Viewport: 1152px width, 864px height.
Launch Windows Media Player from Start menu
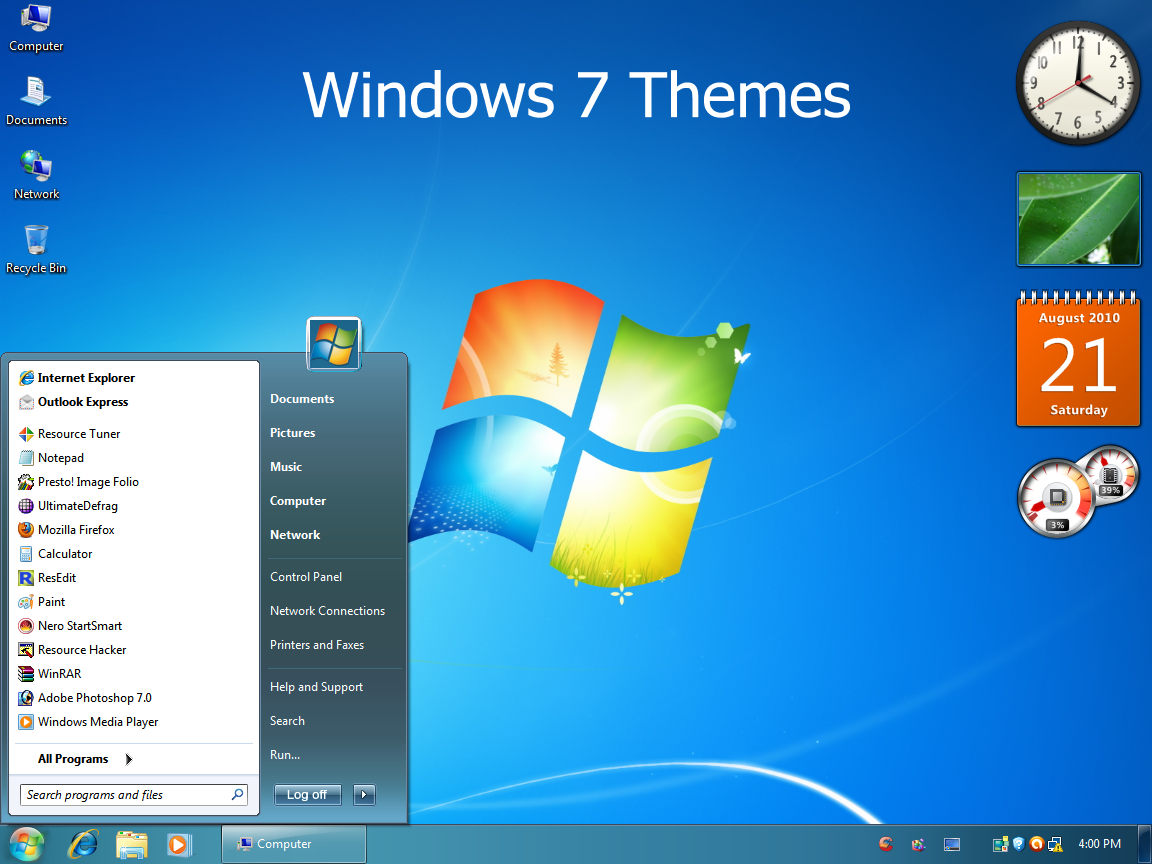pos(88,721)
